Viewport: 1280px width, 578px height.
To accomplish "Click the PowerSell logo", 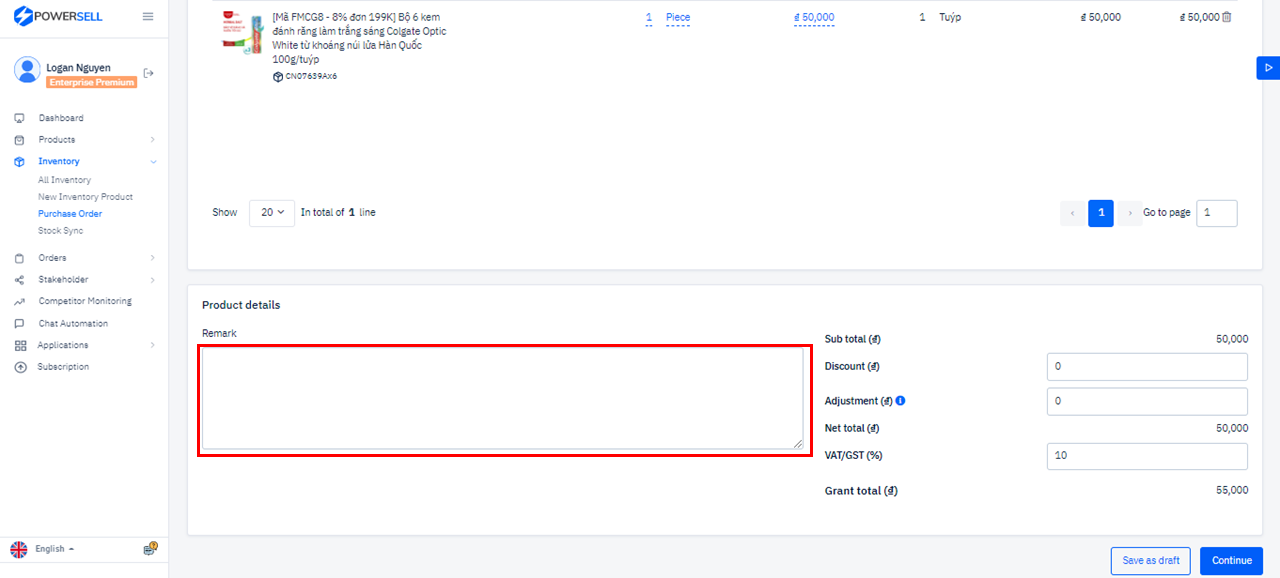I will pyautogui.click(x=58, y=16).
